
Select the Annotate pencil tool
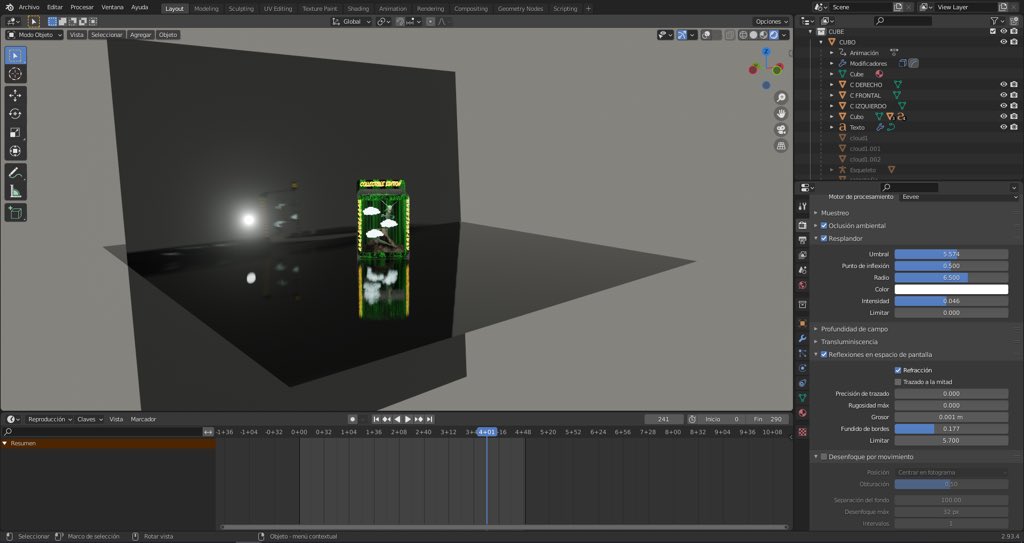pos(15,173)
